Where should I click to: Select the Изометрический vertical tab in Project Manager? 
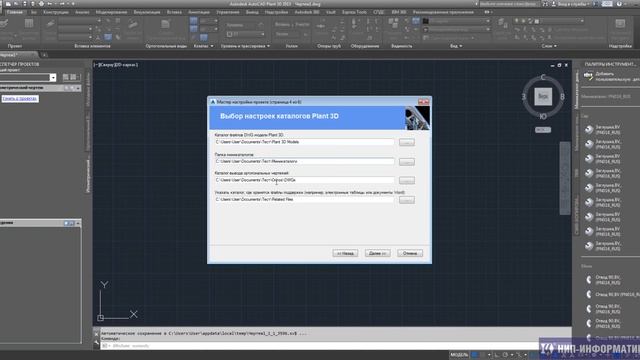click(88, 176)
